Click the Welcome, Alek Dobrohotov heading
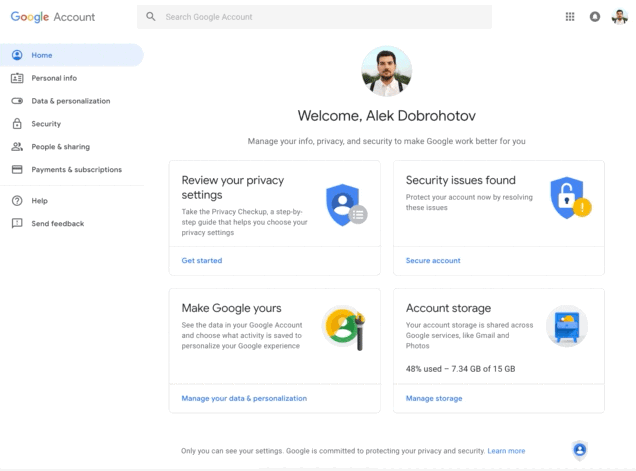 pyautogui.click(x=387, y=116)
